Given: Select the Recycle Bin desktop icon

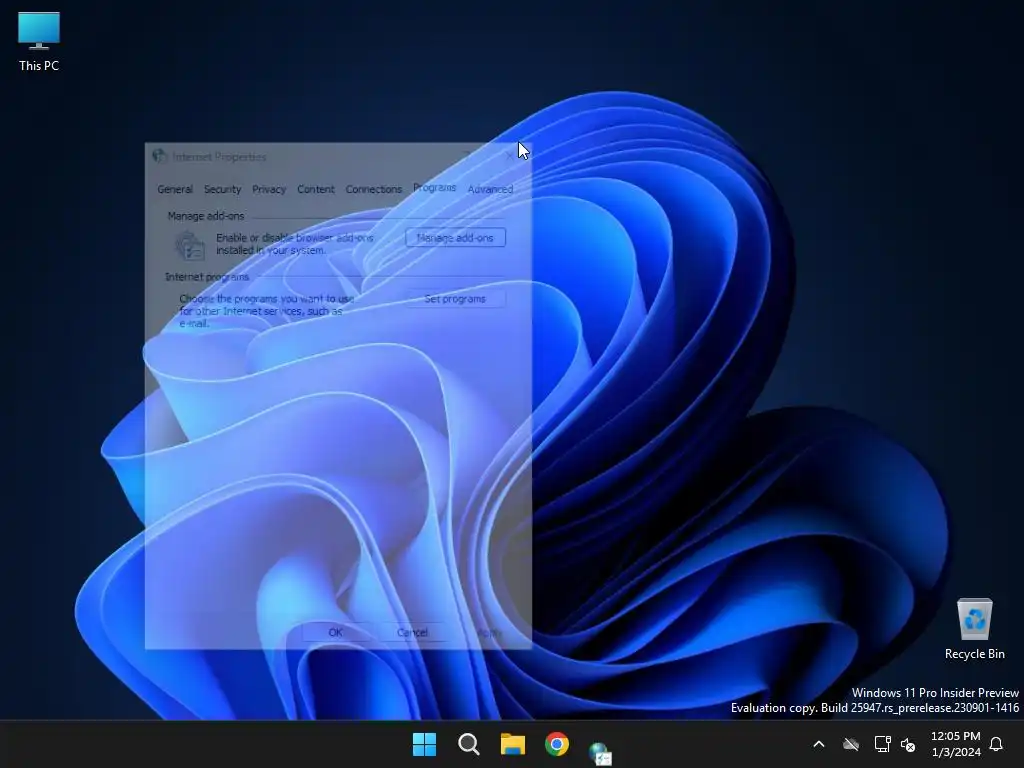Looking at the screenshot, I should (974, 629).
